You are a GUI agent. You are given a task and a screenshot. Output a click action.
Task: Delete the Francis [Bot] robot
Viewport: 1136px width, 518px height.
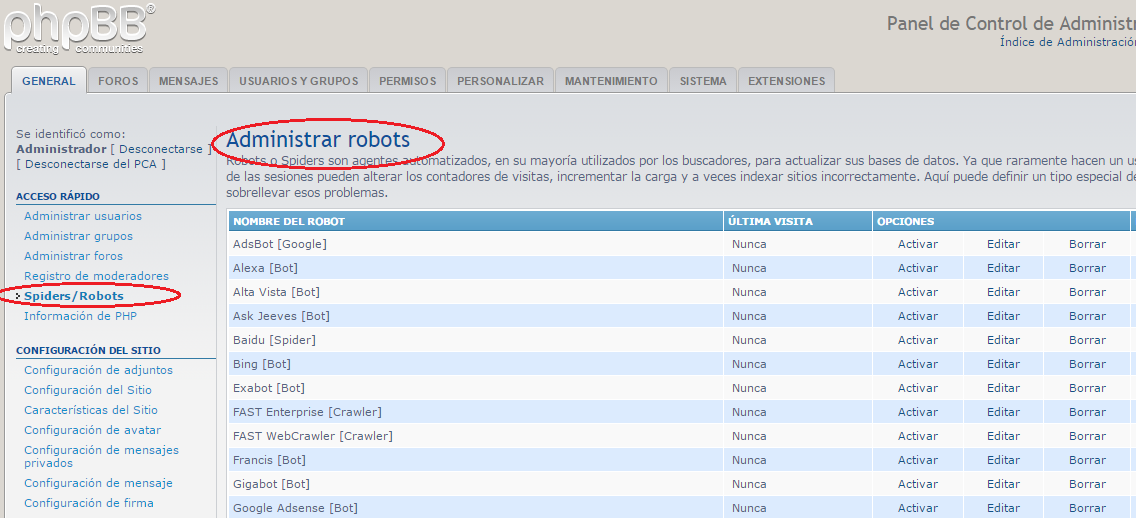[x=1087, y=460]
